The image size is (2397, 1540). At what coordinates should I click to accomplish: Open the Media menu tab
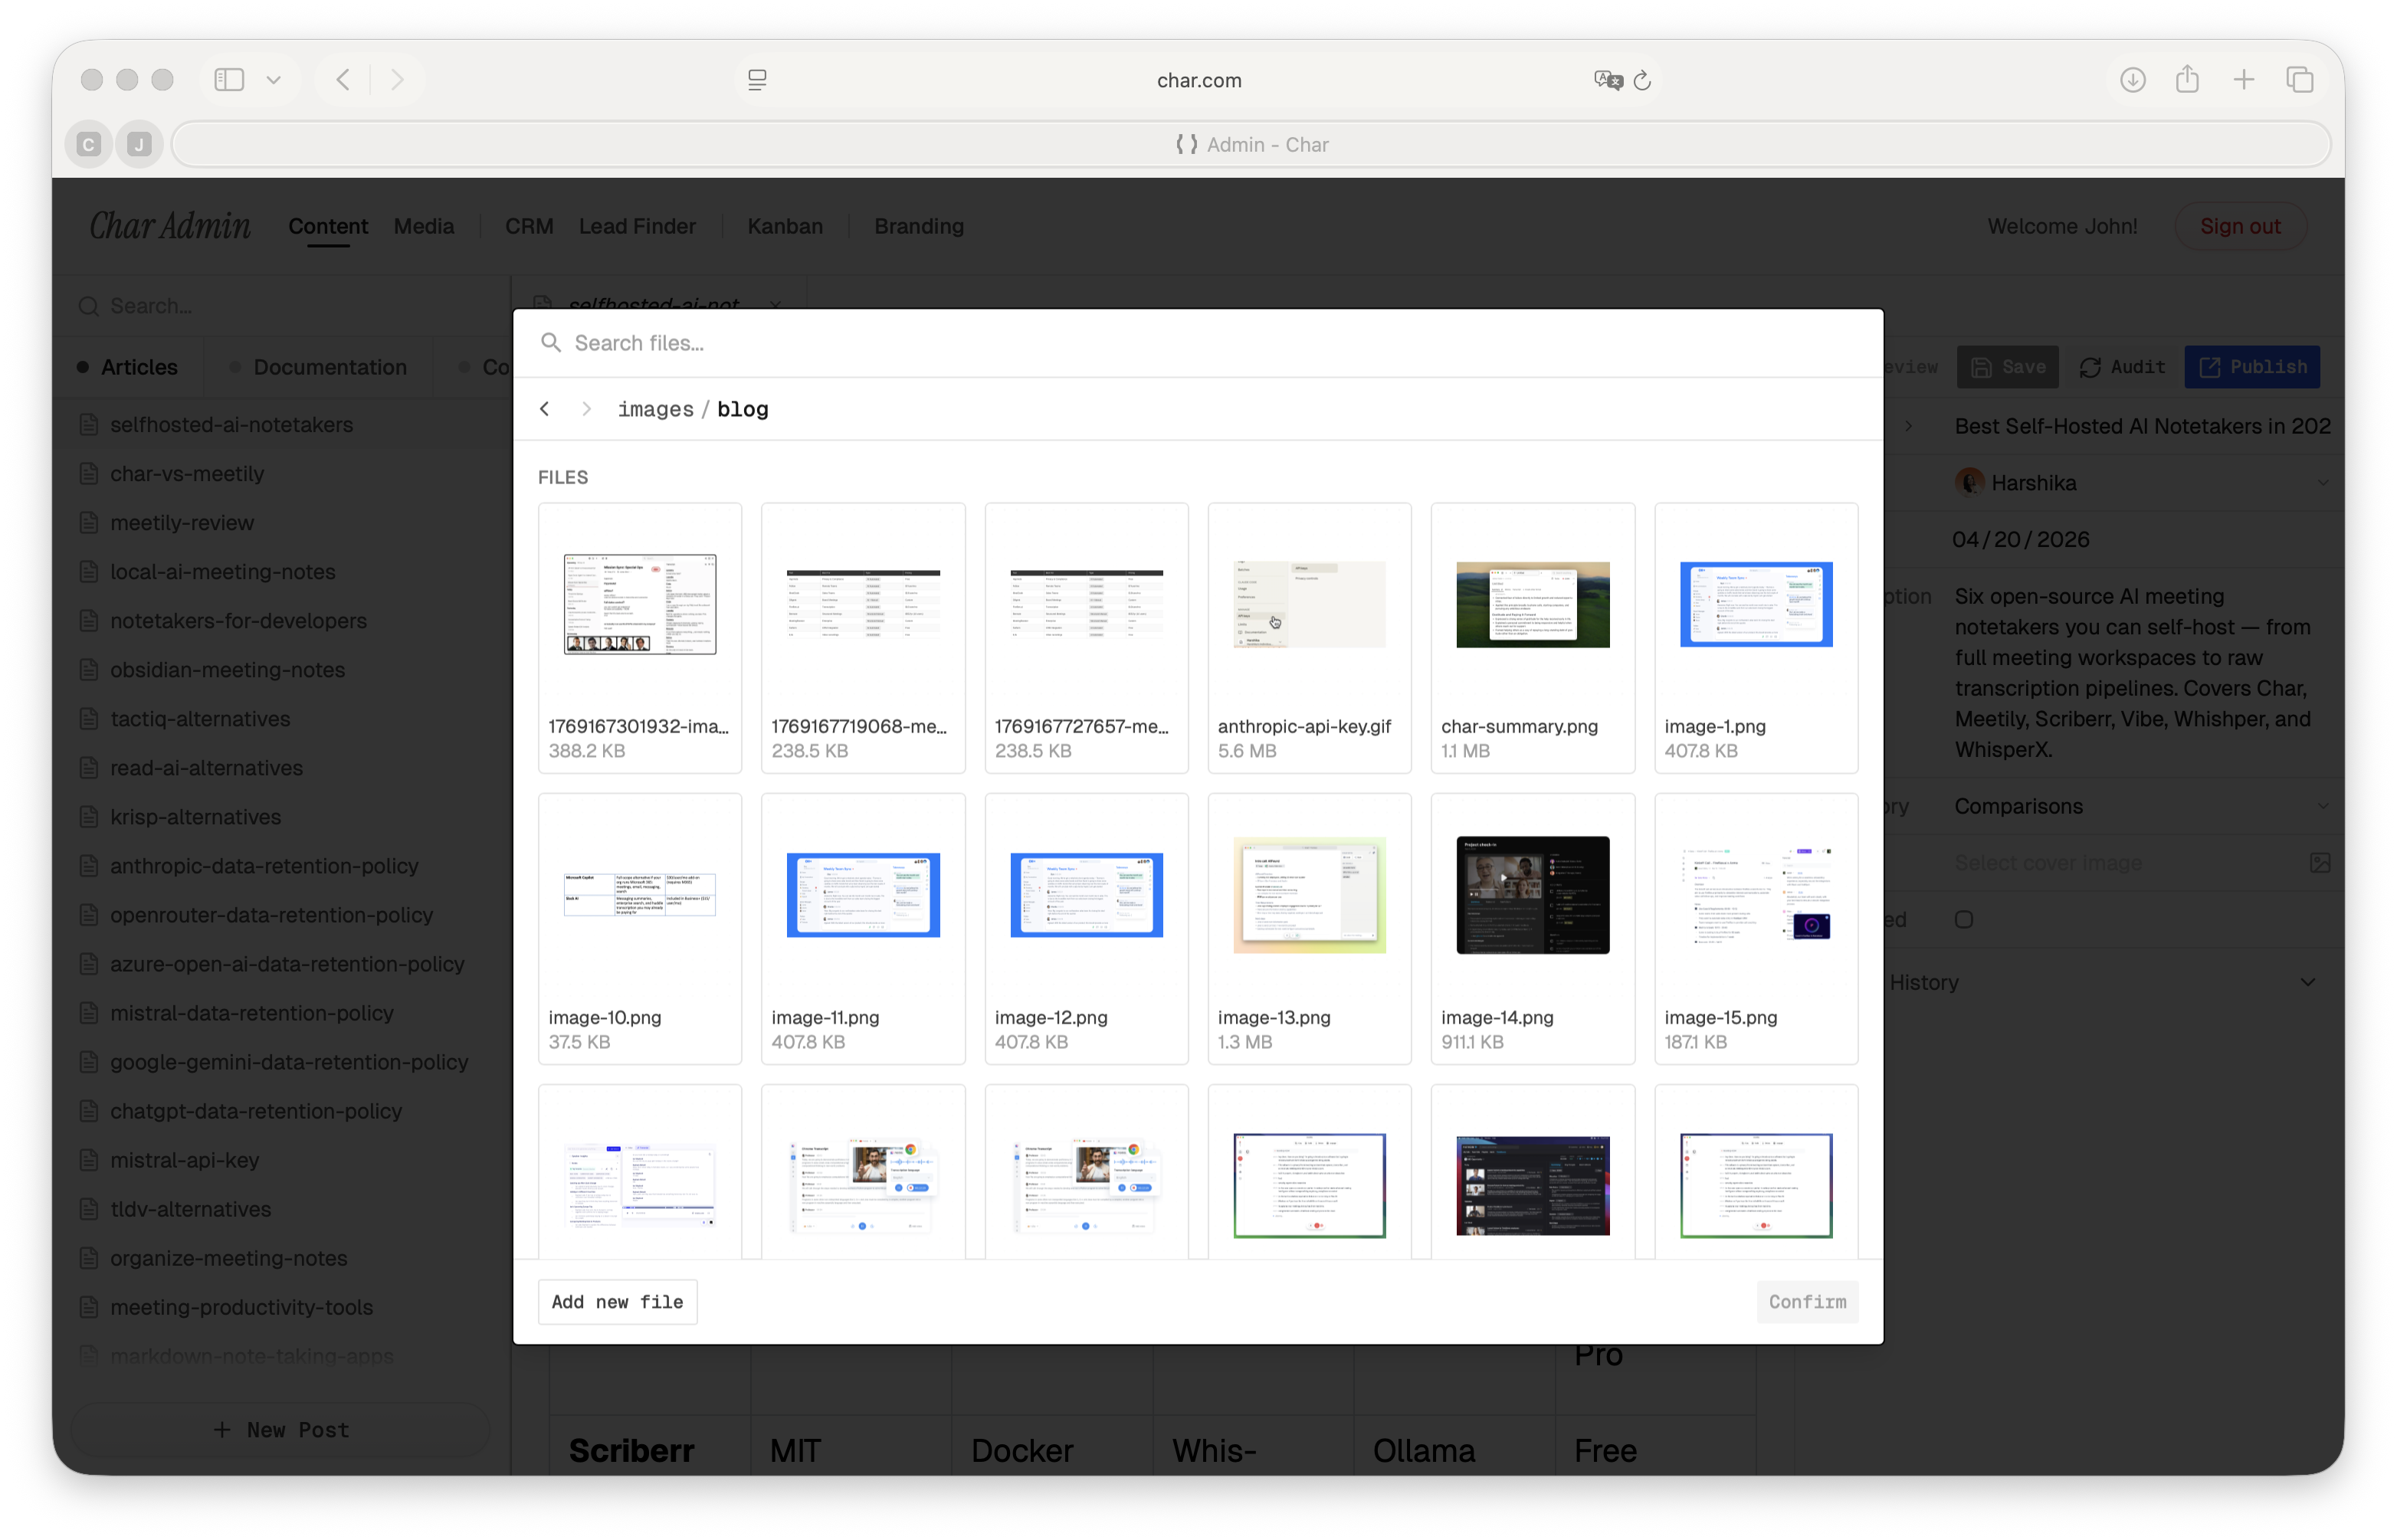click(x=424, y=226)
